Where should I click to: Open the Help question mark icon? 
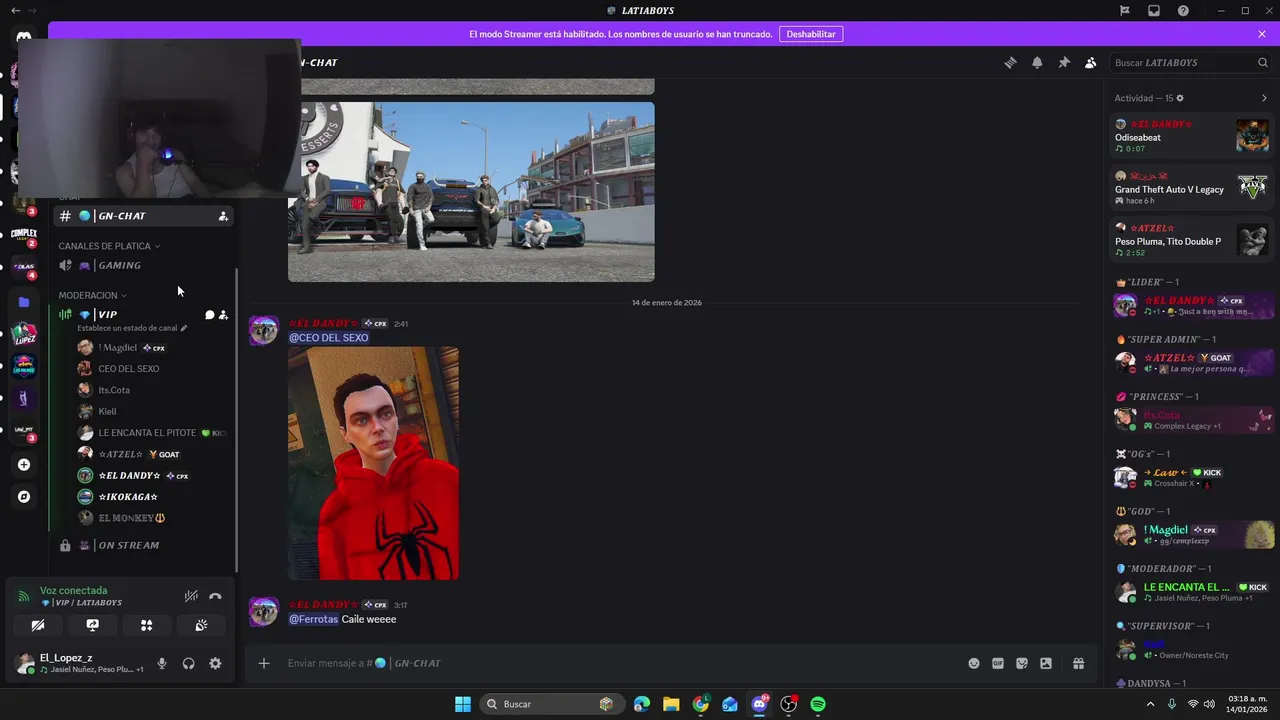click(1183, 10)
